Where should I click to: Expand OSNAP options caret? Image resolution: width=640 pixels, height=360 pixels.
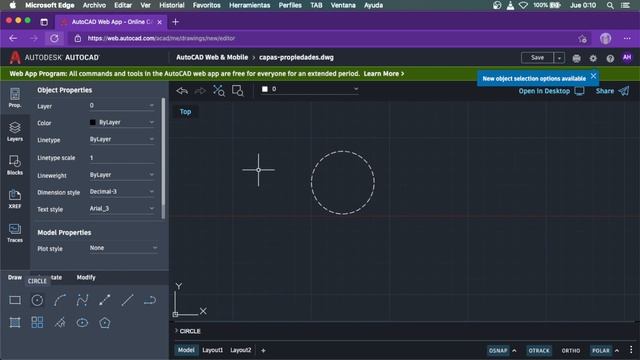[514, 350]
